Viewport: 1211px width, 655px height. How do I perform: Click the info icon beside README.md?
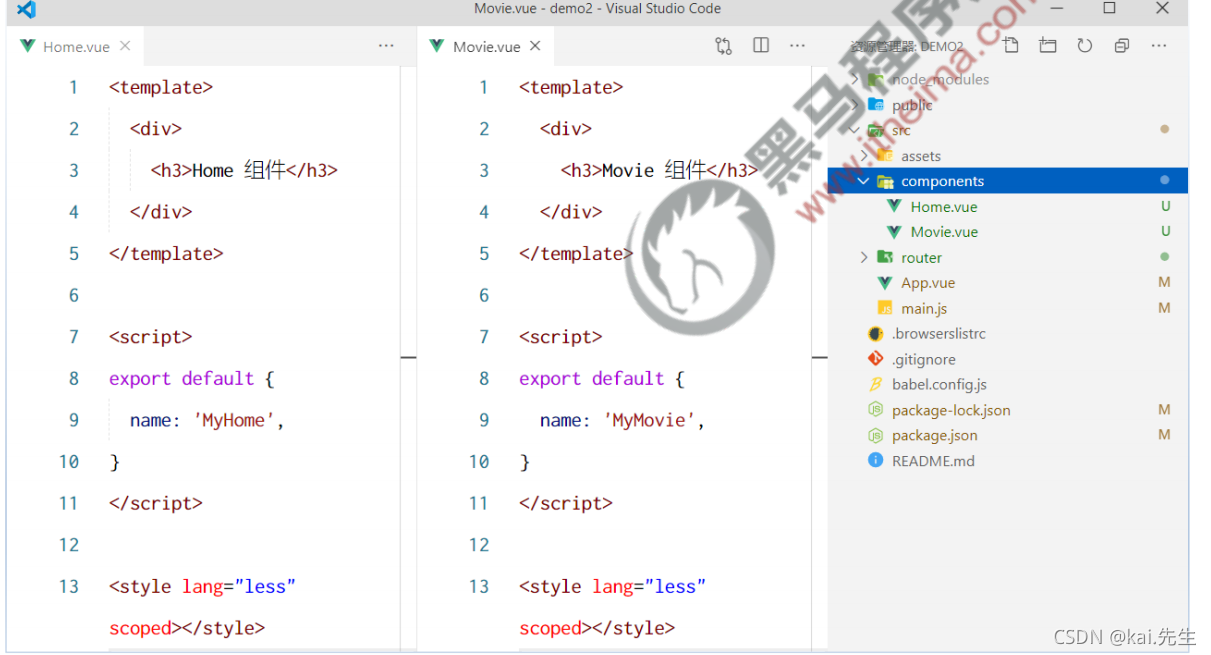(876, 461)
